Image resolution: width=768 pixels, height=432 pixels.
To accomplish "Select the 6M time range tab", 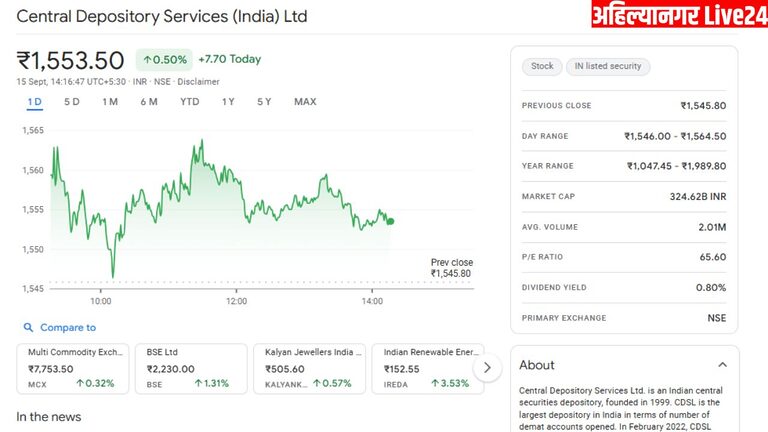I will point(149,102).
